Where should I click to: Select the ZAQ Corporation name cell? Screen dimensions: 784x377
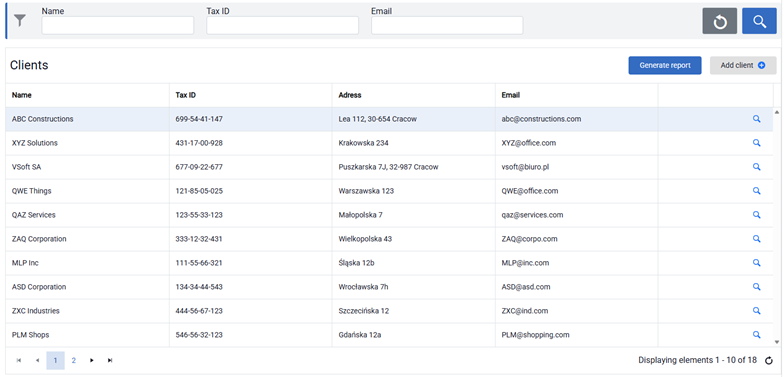click(88, 239)
